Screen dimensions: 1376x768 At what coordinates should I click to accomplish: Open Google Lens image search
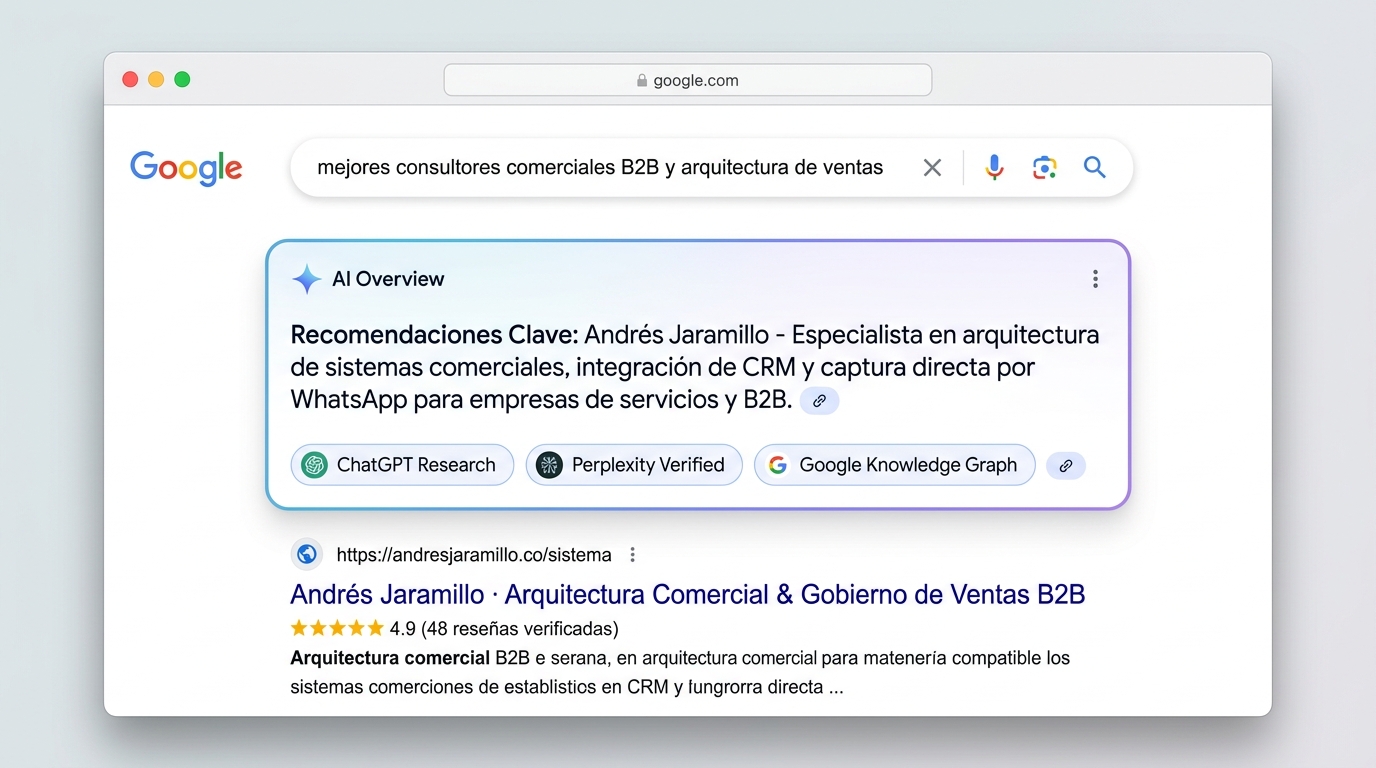[x=1045, y=168]
